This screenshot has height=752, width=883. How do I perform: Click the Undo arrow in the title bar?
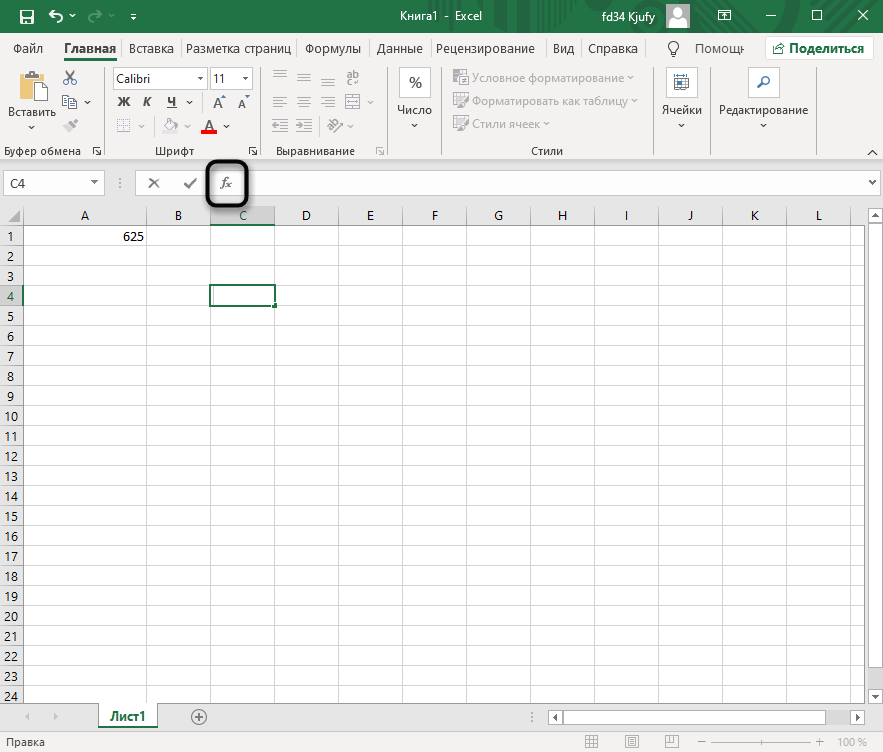(x=56, y=16)
